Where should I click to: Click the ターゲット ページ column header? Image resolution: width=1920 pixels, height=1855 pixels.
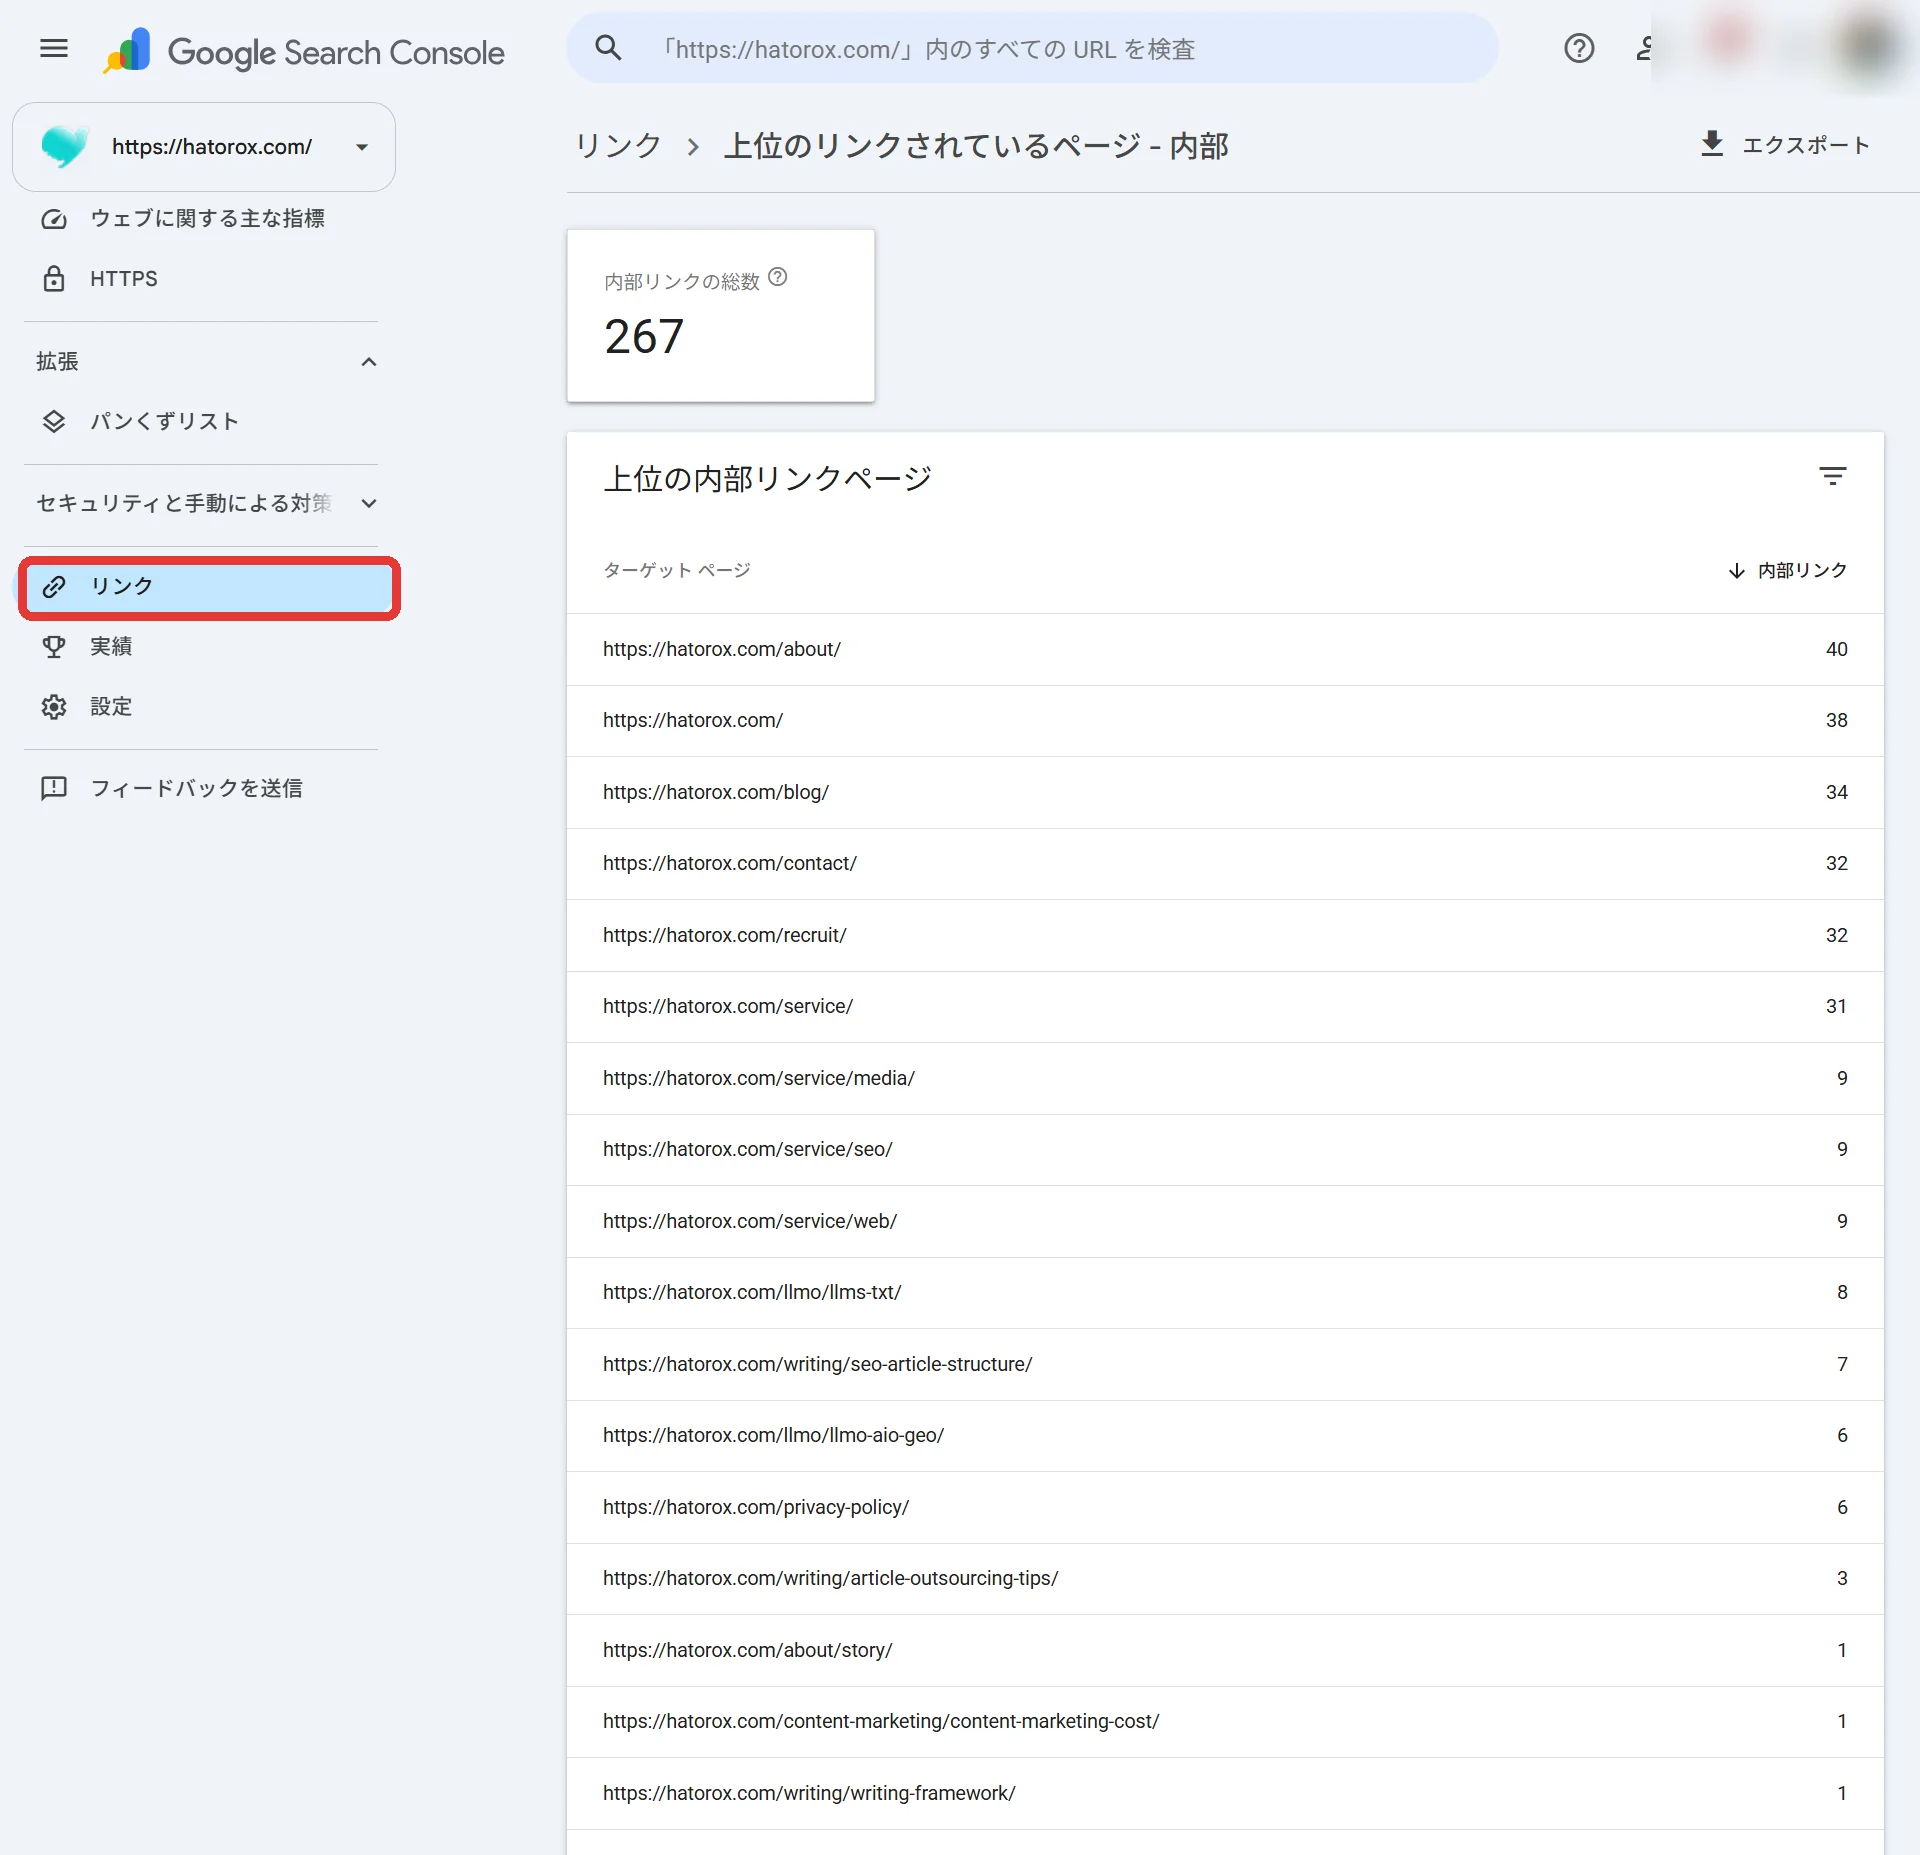(x=676, y=570)
